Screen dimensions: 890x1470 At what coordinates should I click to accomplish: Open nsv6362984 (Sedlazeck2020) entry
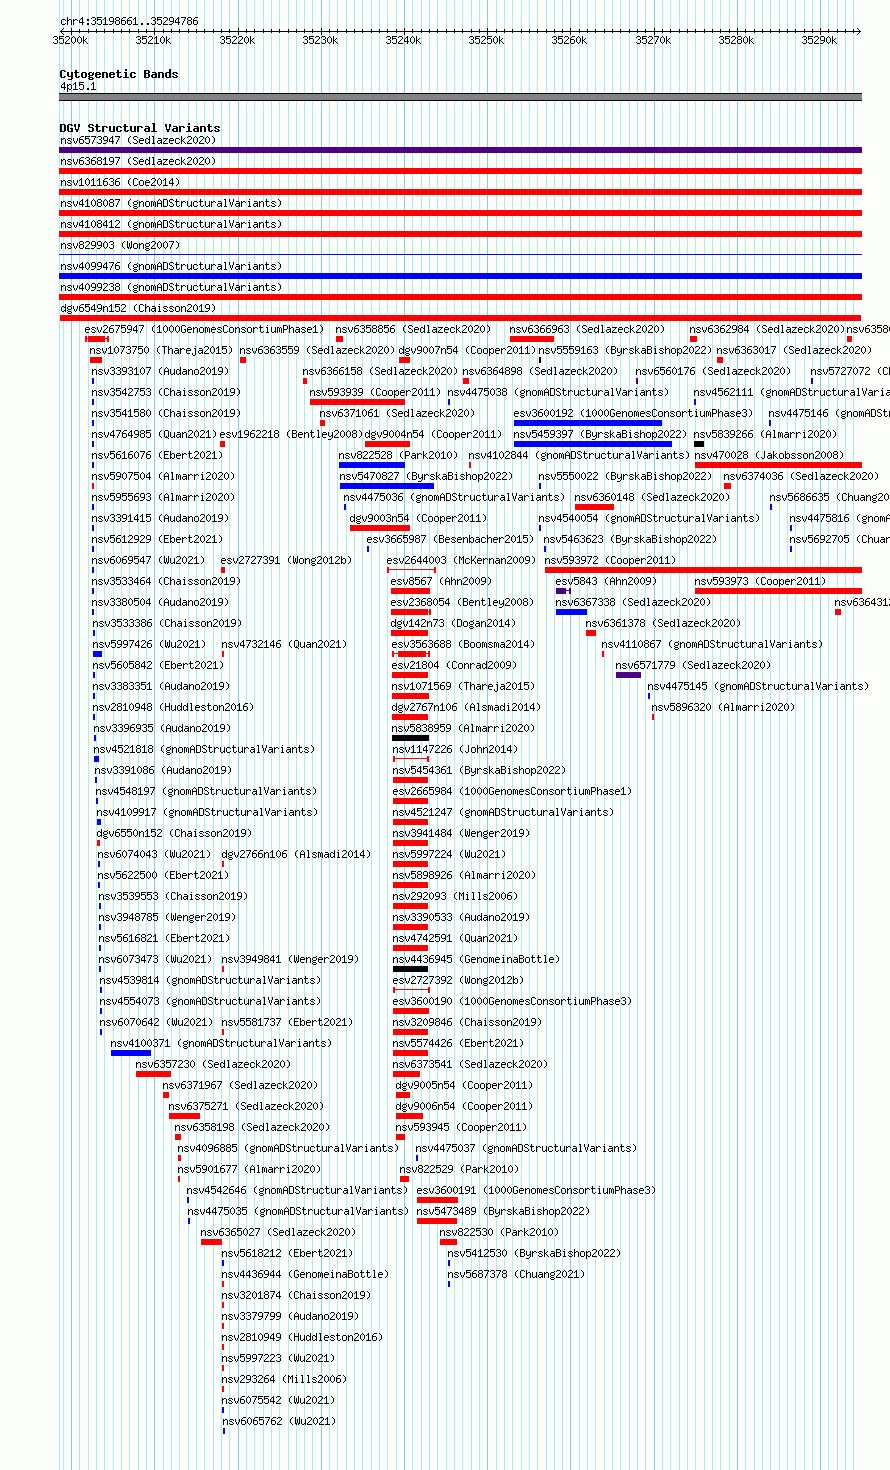click(x=767, y=329)
